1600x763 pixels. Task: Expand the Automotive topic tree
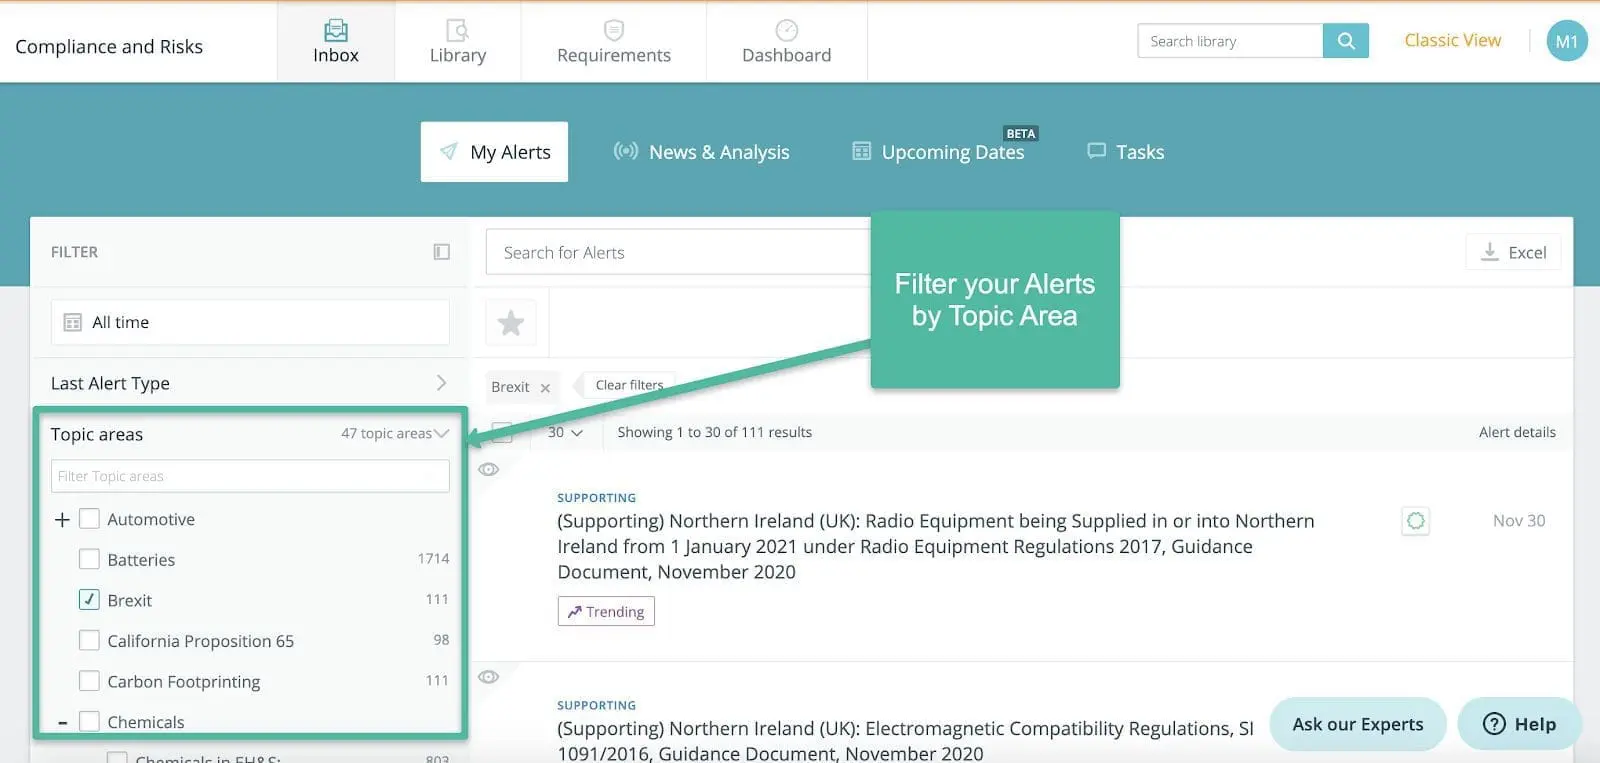point(62,519)
